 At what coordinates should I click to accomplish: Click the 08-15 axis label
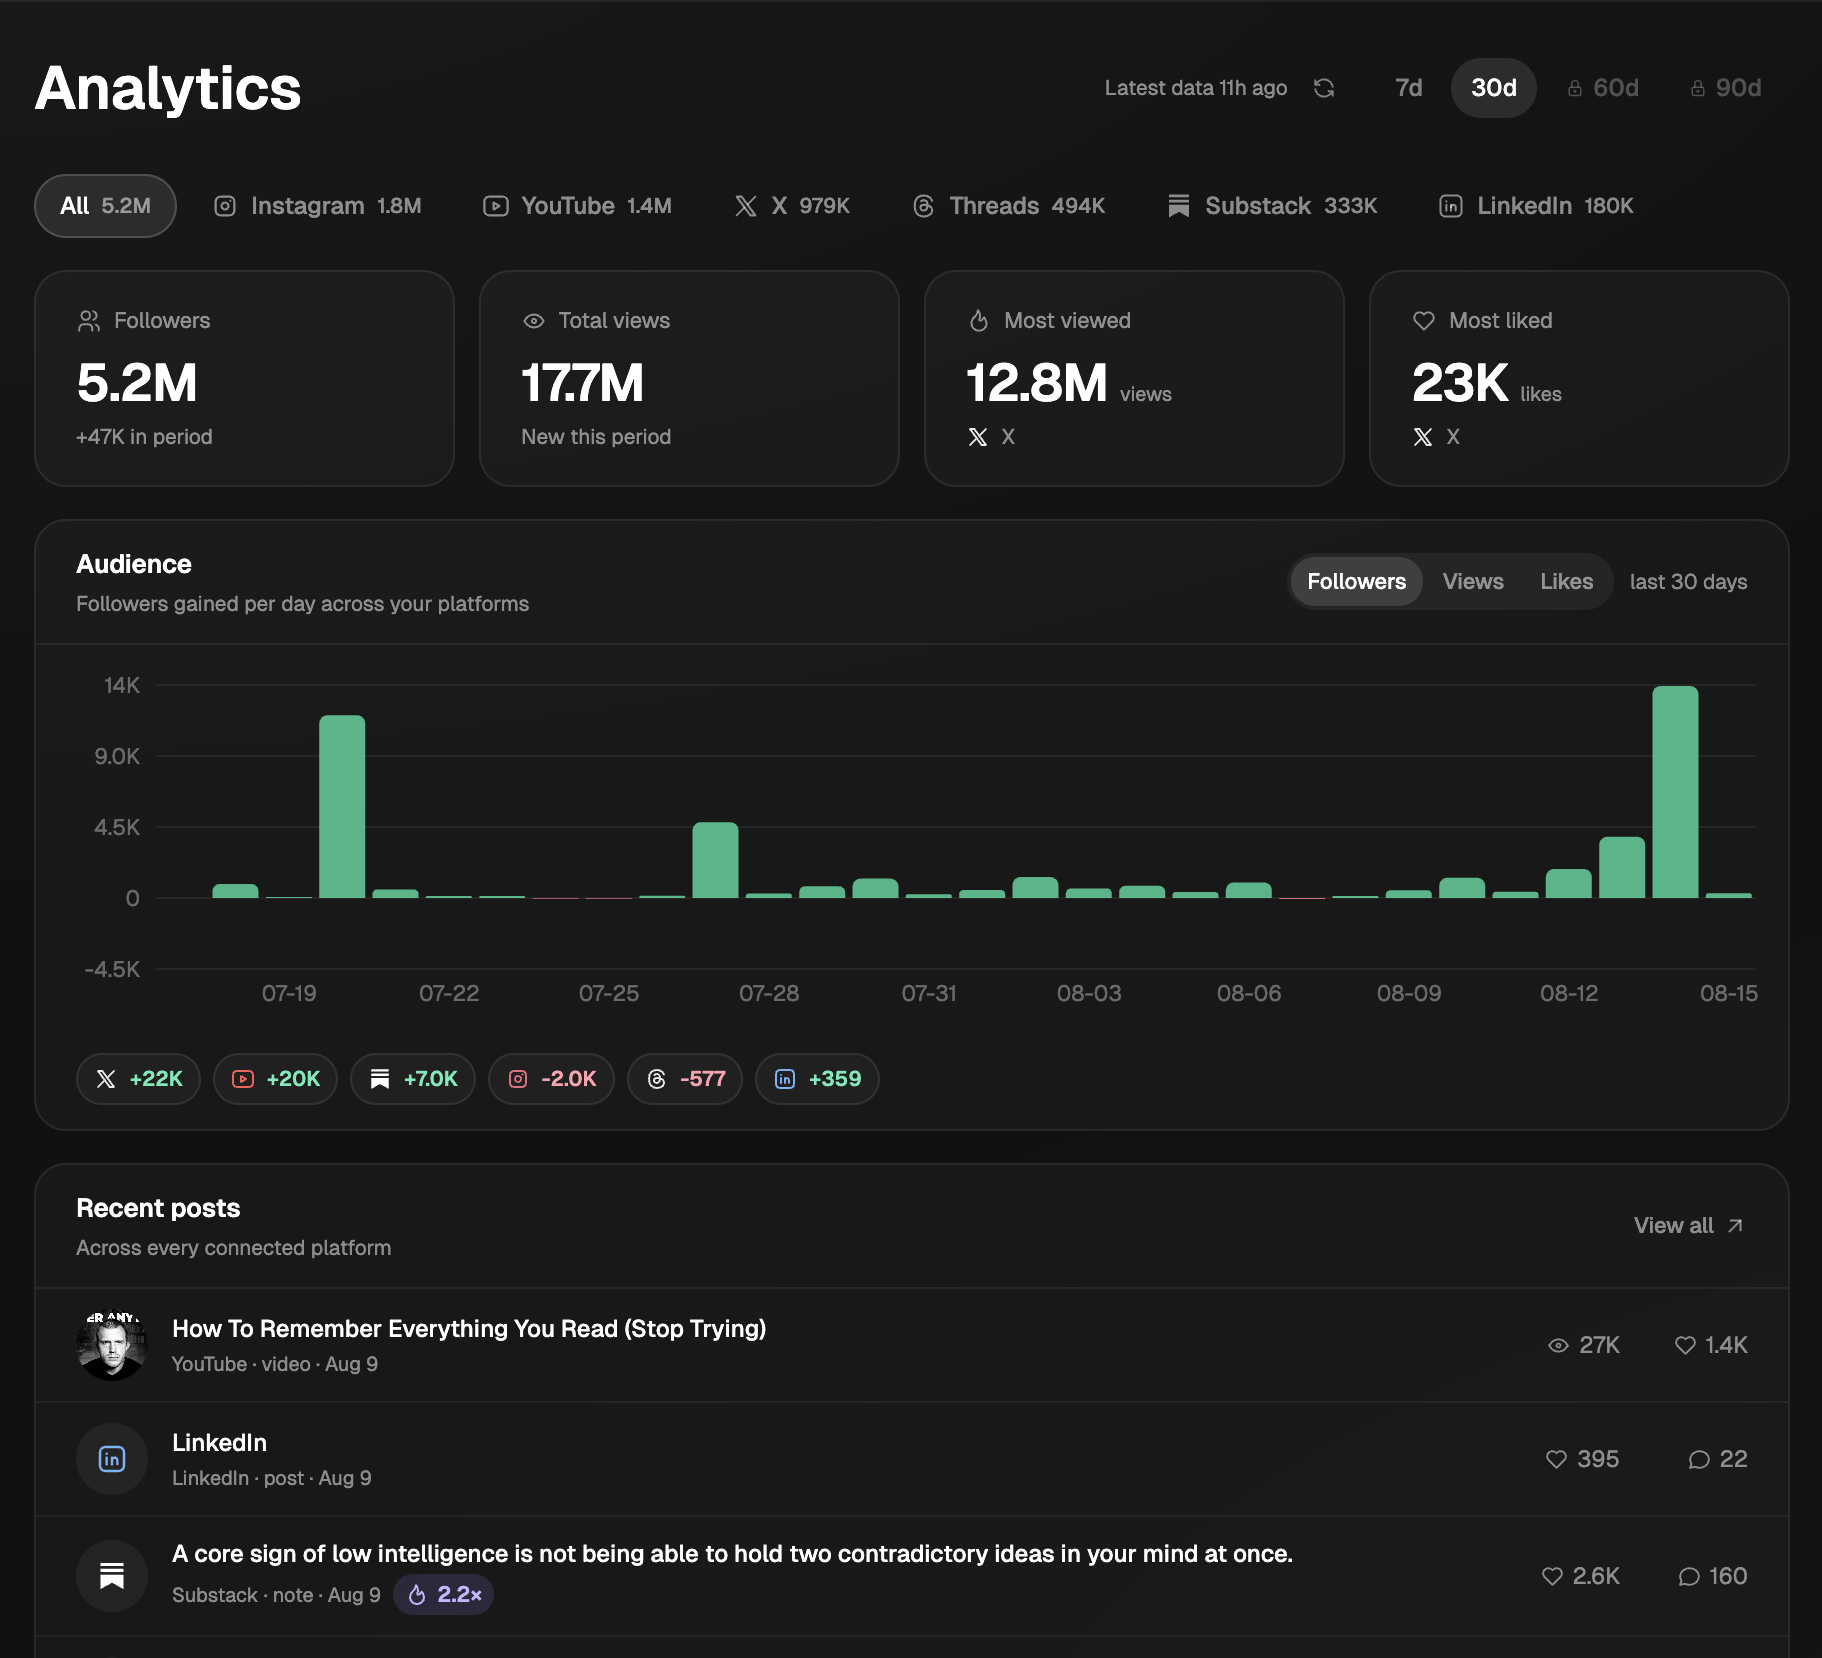point(1728,993)
